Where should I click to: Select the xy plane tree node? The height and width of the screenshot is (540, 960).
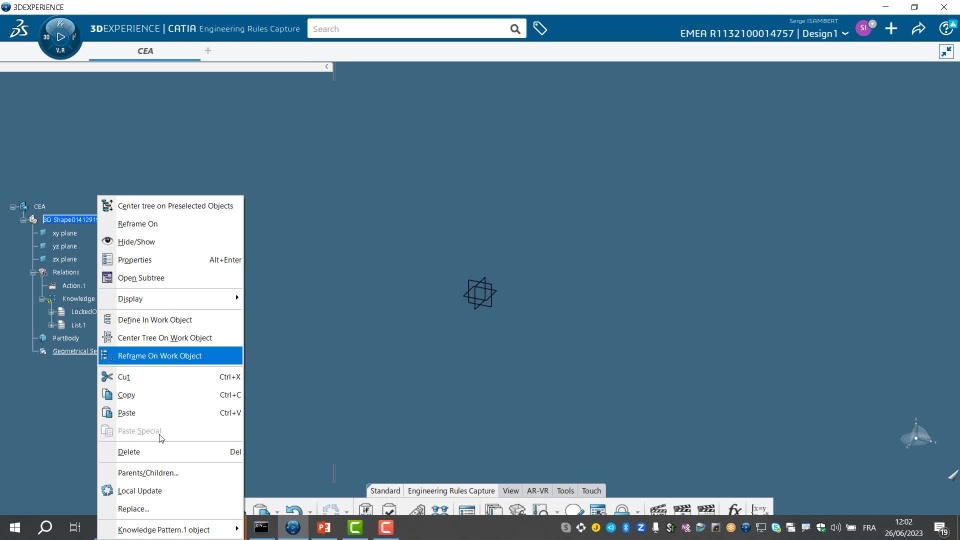tap(64, 233)
